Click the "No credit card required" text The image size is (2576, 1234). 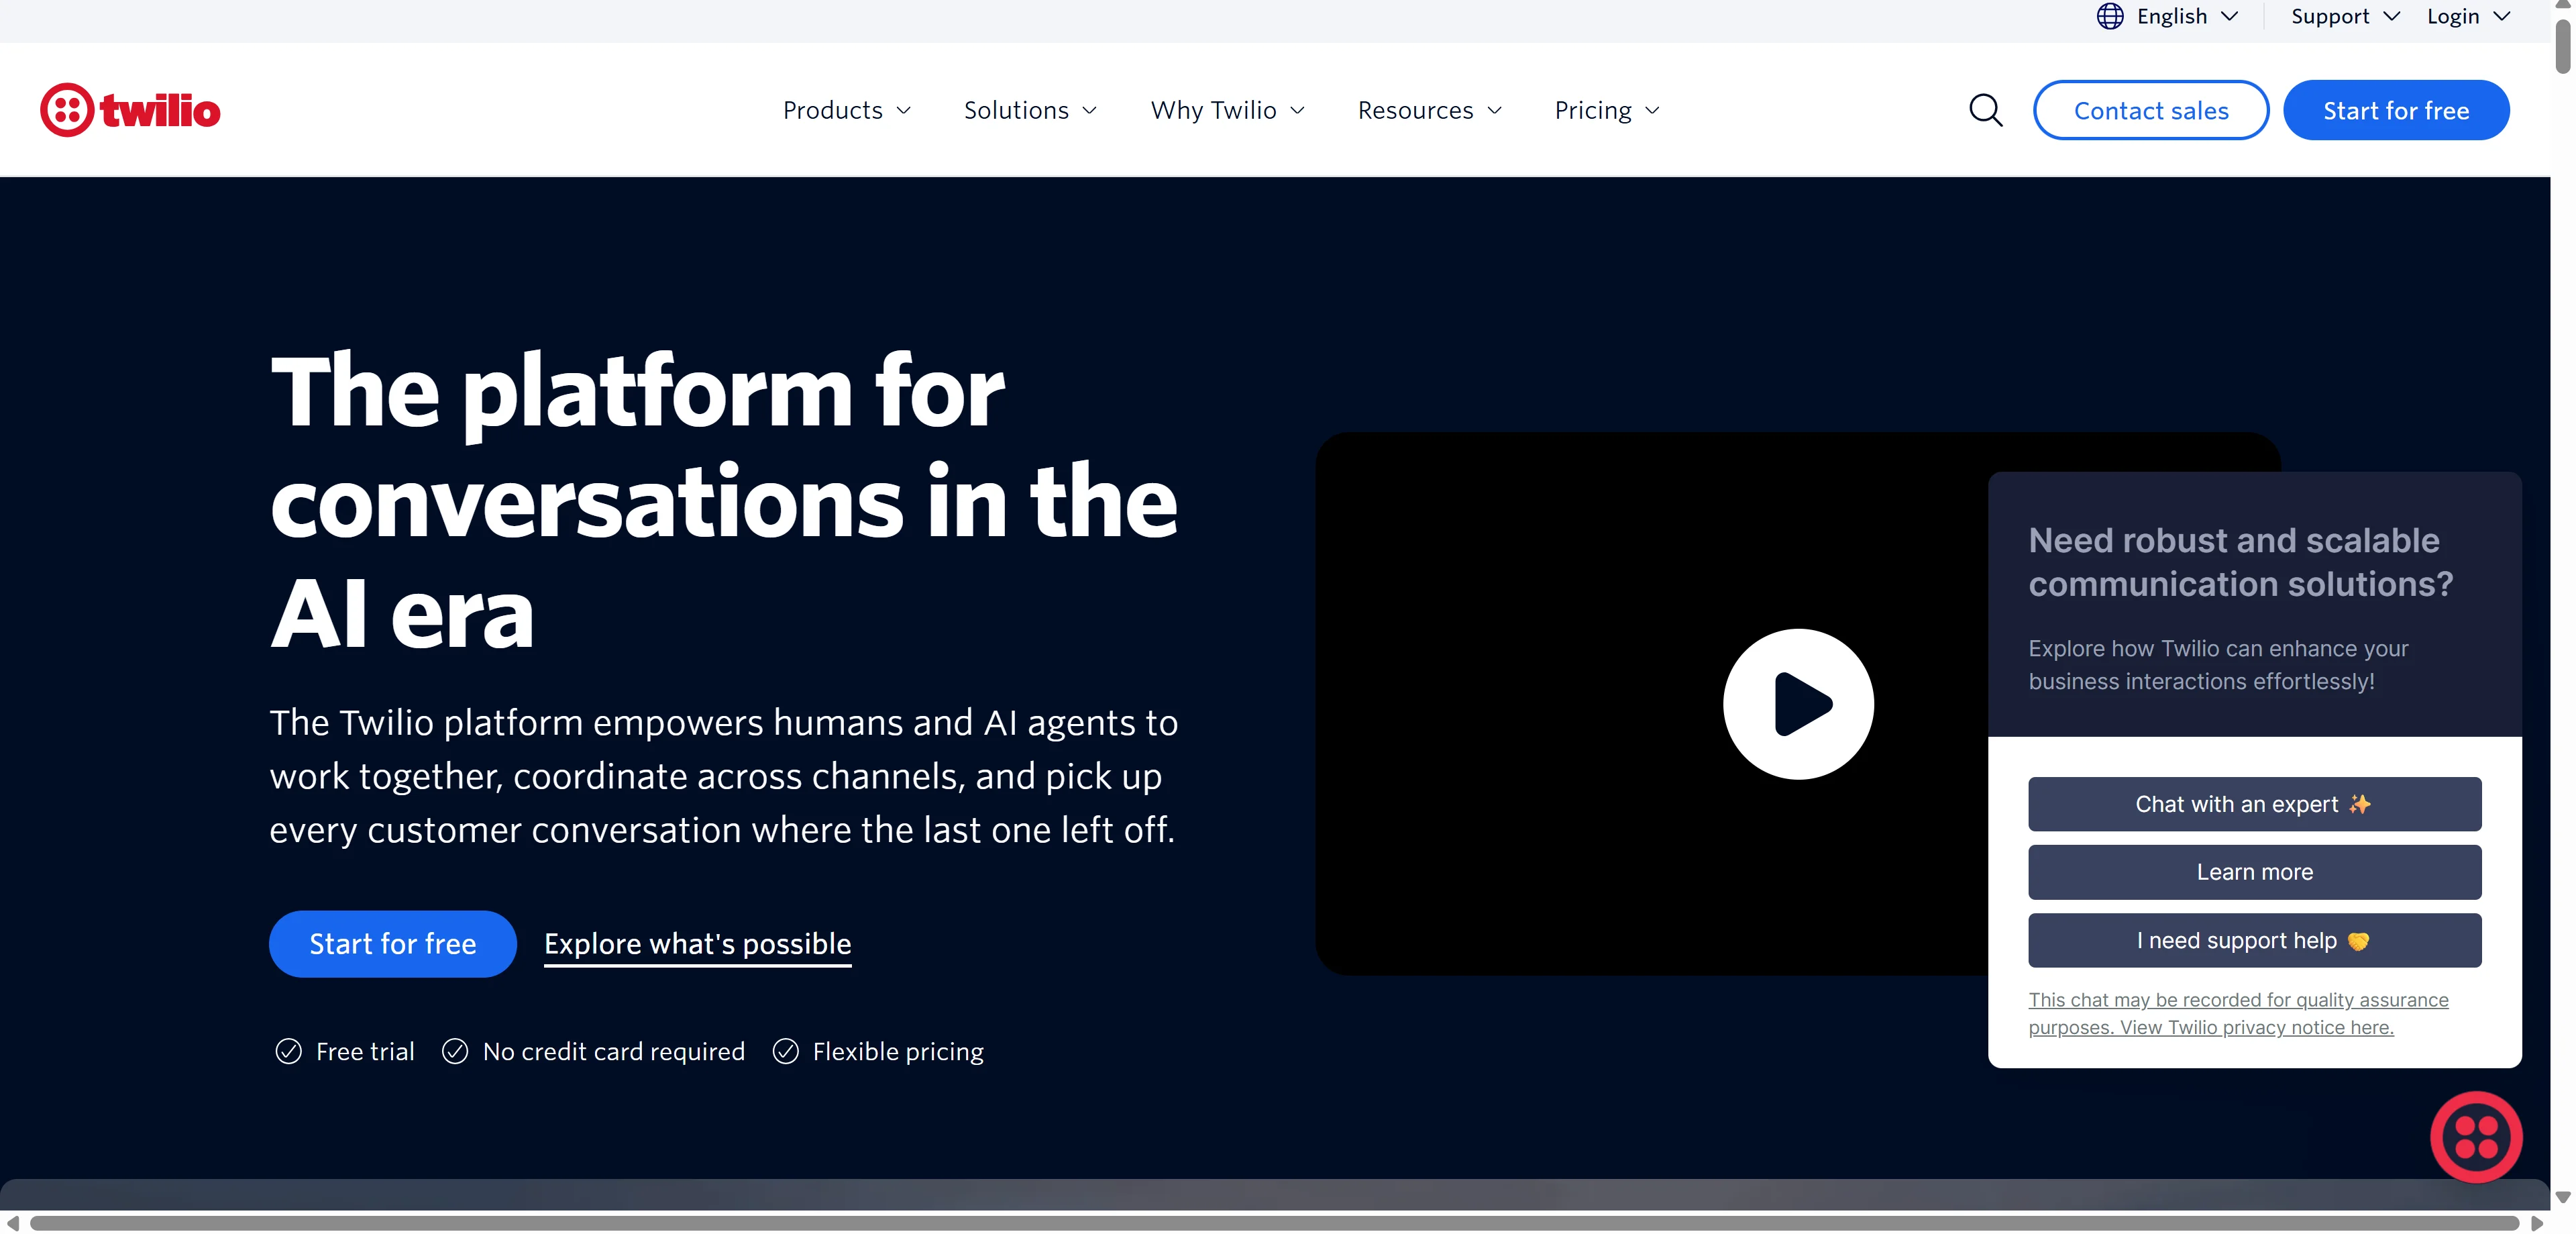pos(614,1052)
